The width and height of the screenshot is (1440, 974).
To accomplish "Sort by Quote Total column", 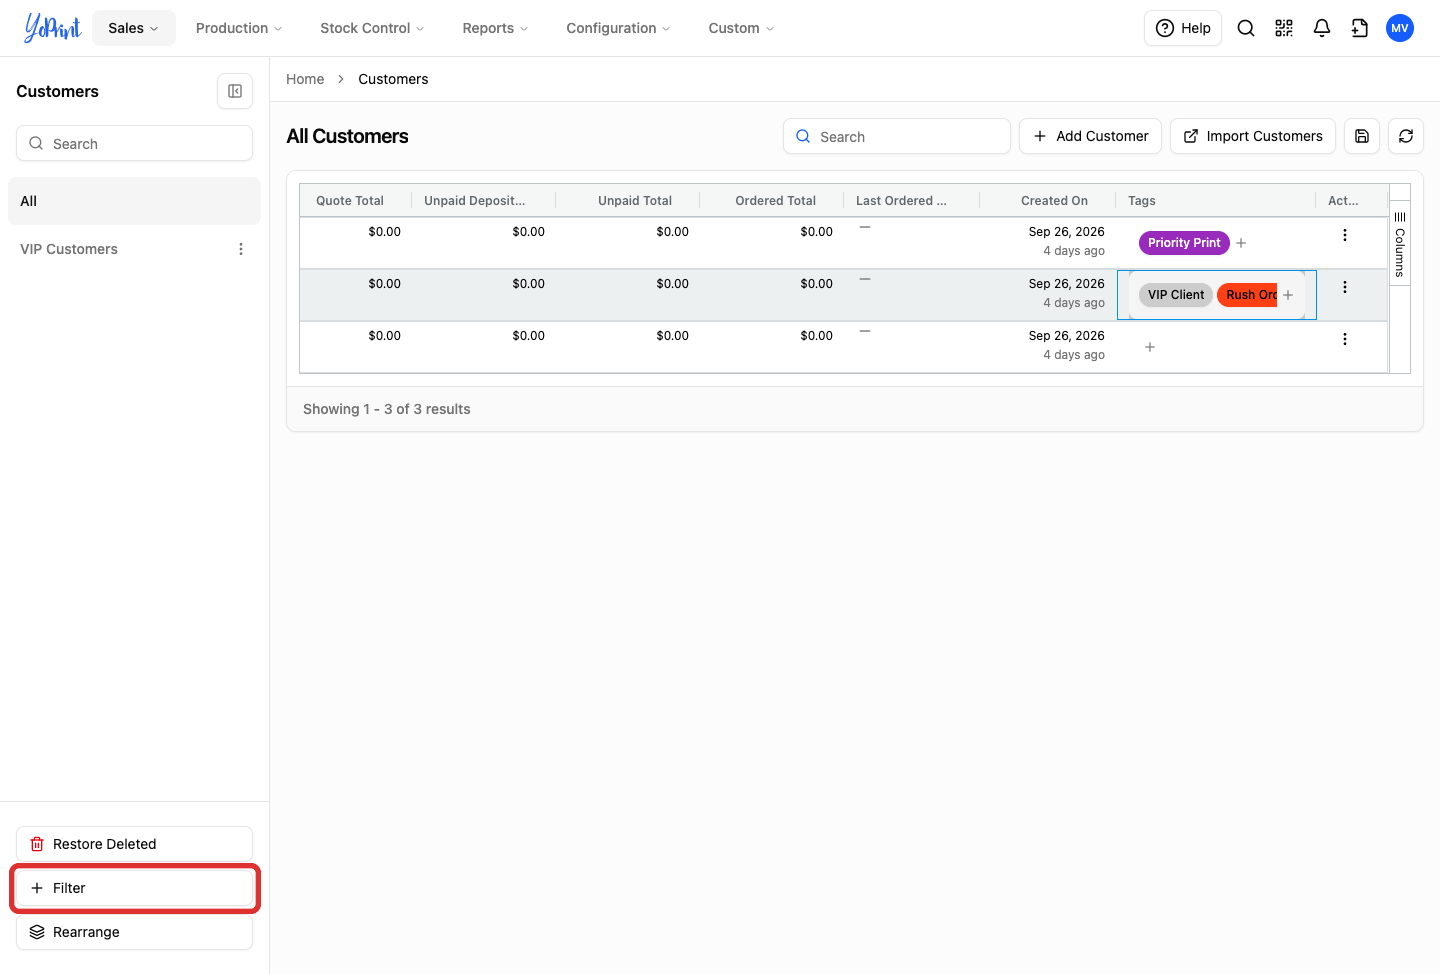I will [x=350, y=201].
